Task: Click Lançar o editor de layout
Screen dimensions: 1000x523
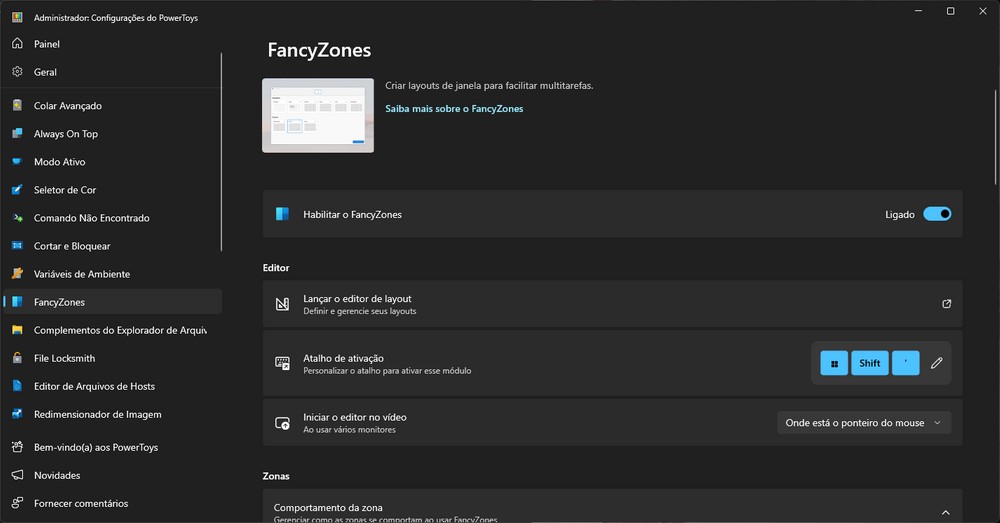Action: [357, 299]
